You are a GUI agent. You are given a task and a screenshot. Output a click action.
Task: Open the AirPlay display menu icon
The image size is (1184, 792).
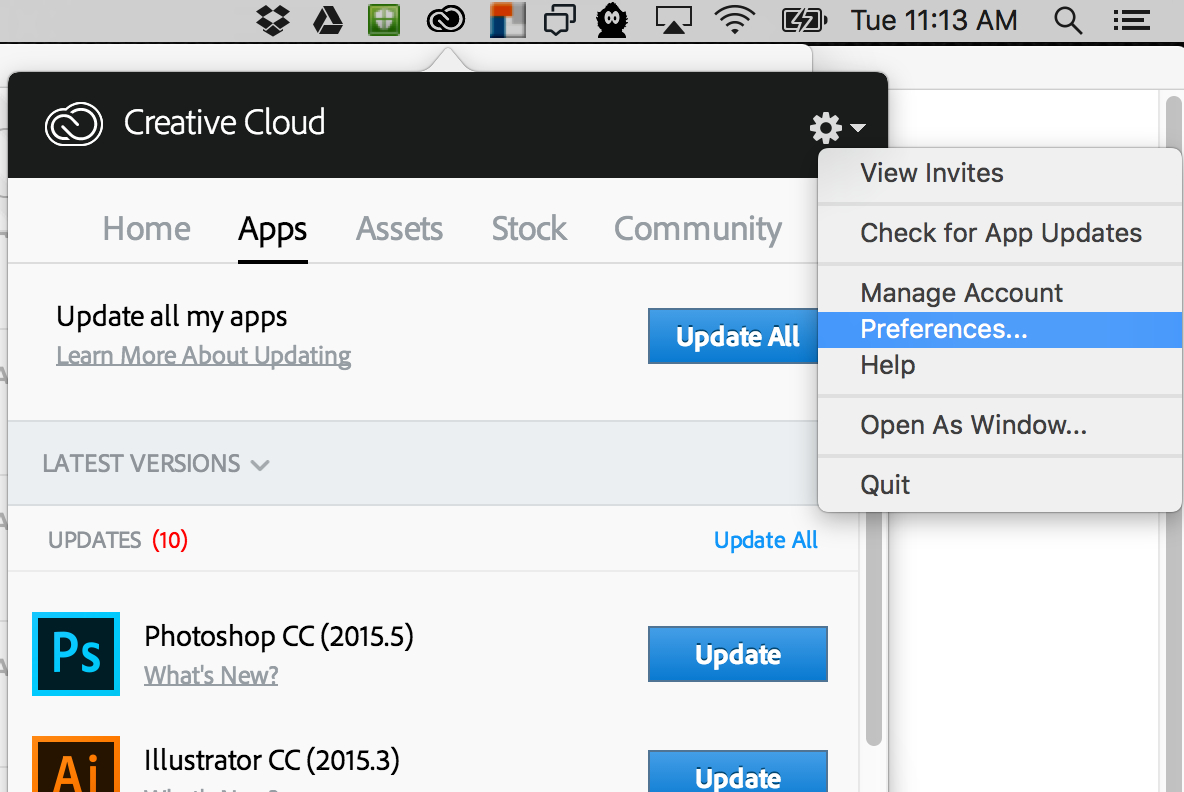[x=674, y=20]
